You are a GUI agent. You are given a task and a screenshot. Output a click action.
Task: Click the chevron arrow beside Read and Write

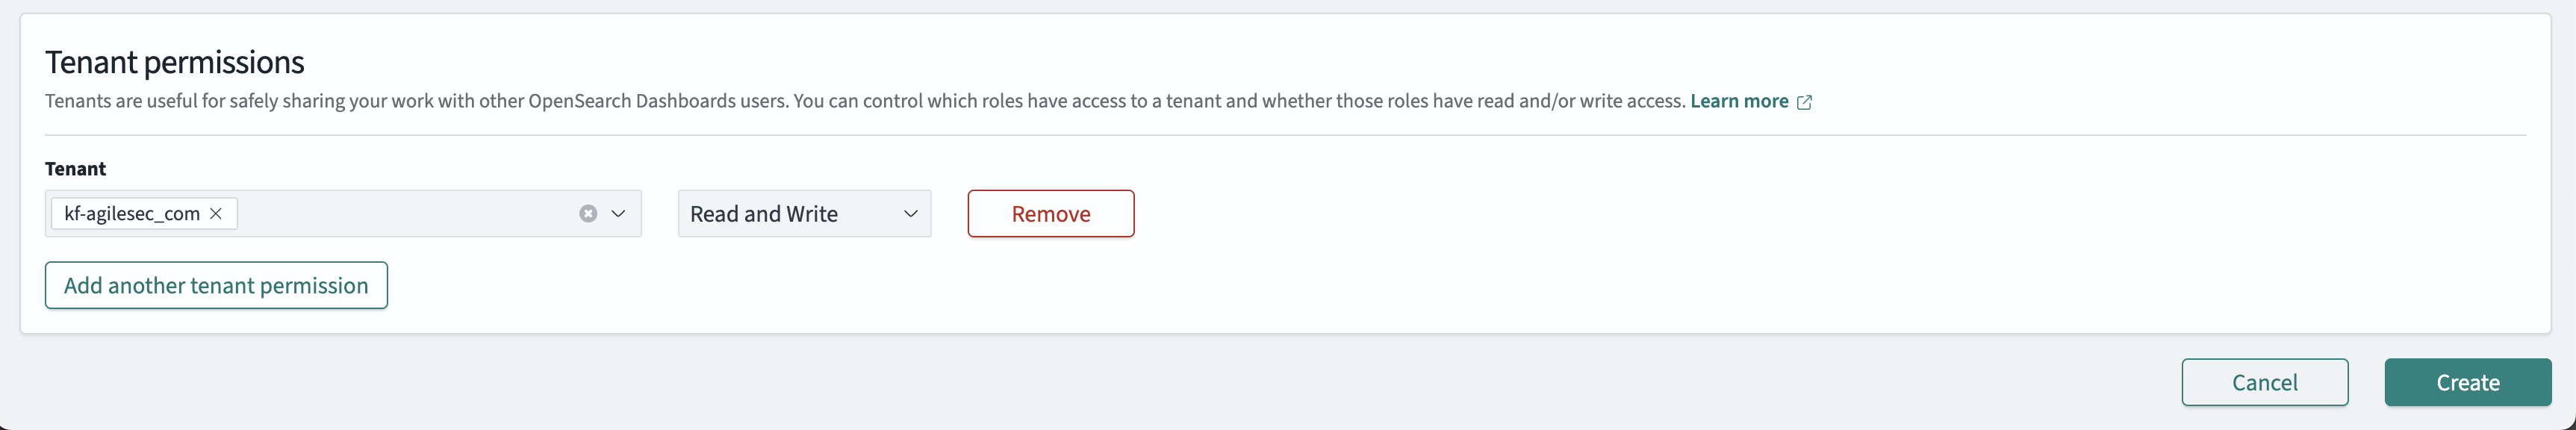[x=911, y=214]
